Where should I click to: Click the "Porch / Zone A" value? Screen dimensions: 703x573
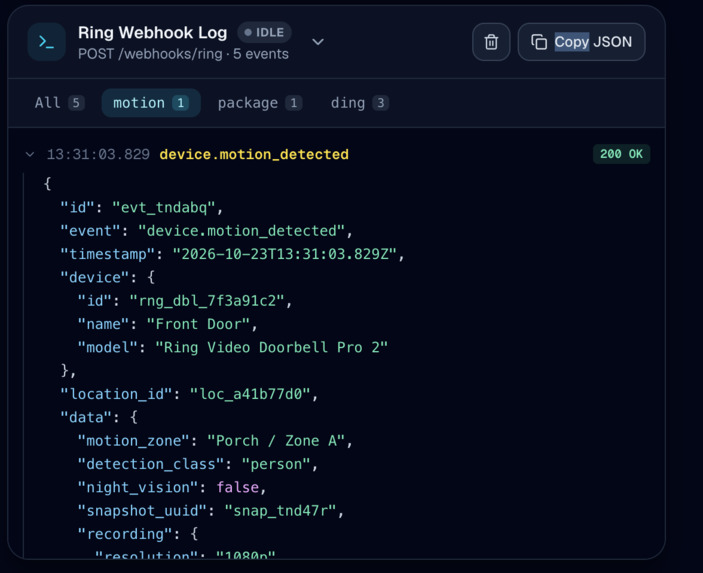point(276,441)
